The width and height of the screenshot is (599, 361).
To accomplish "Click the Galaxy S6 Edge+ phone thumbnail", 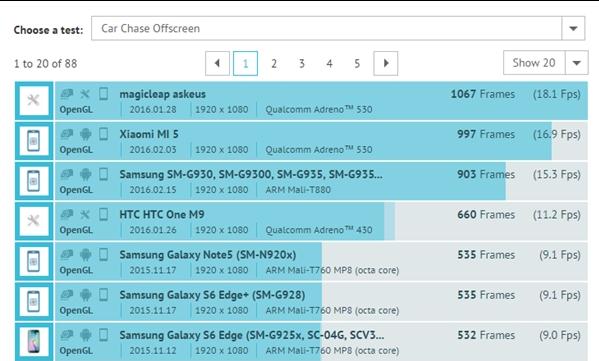I will 34,301.
